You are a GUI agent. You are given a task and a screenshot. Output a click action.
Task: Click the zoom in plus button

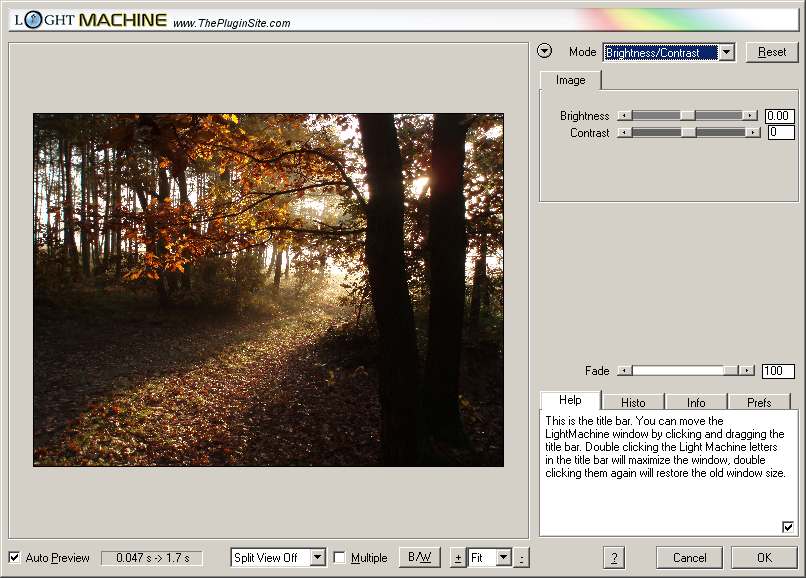pyautogui.click(x=457, y=558)
